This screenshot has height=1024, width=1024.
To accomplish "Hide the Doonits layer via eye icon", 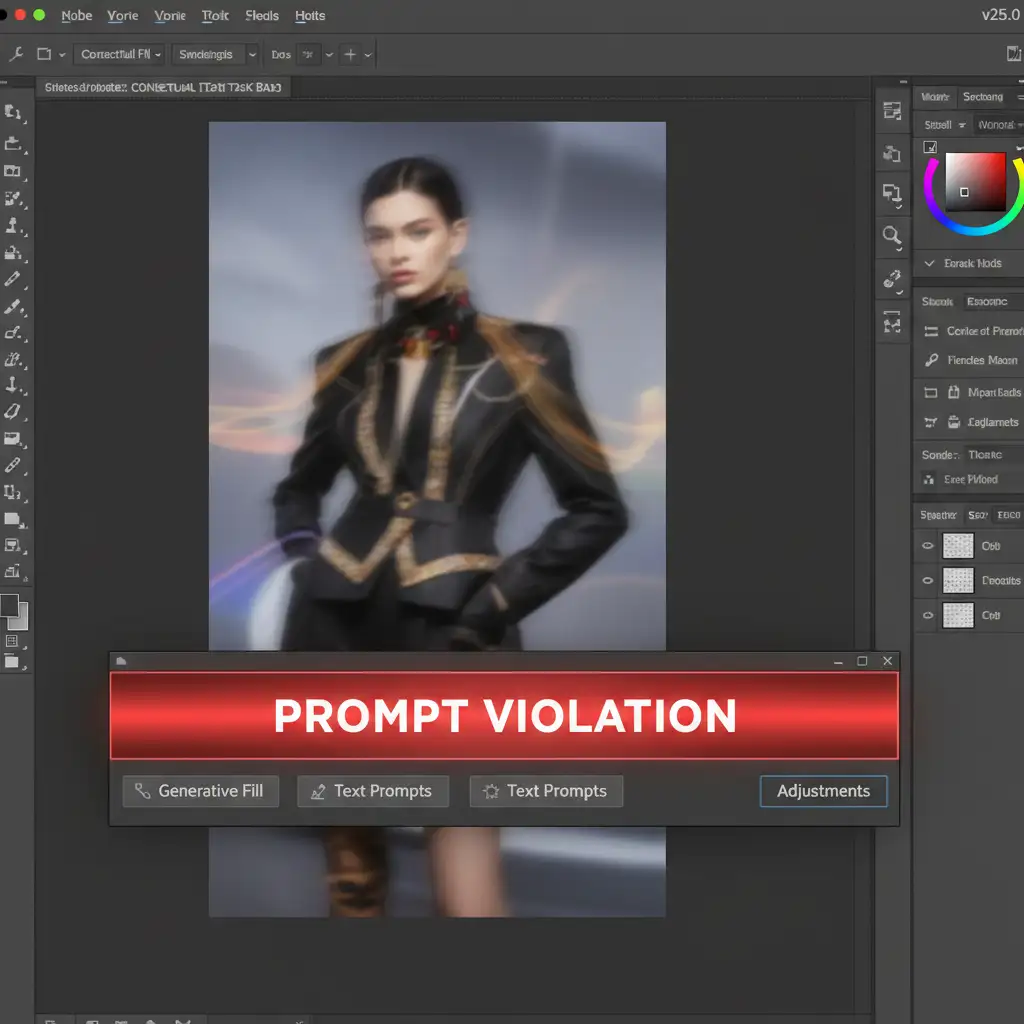I will pyautogui.click(x=928, y=580).
